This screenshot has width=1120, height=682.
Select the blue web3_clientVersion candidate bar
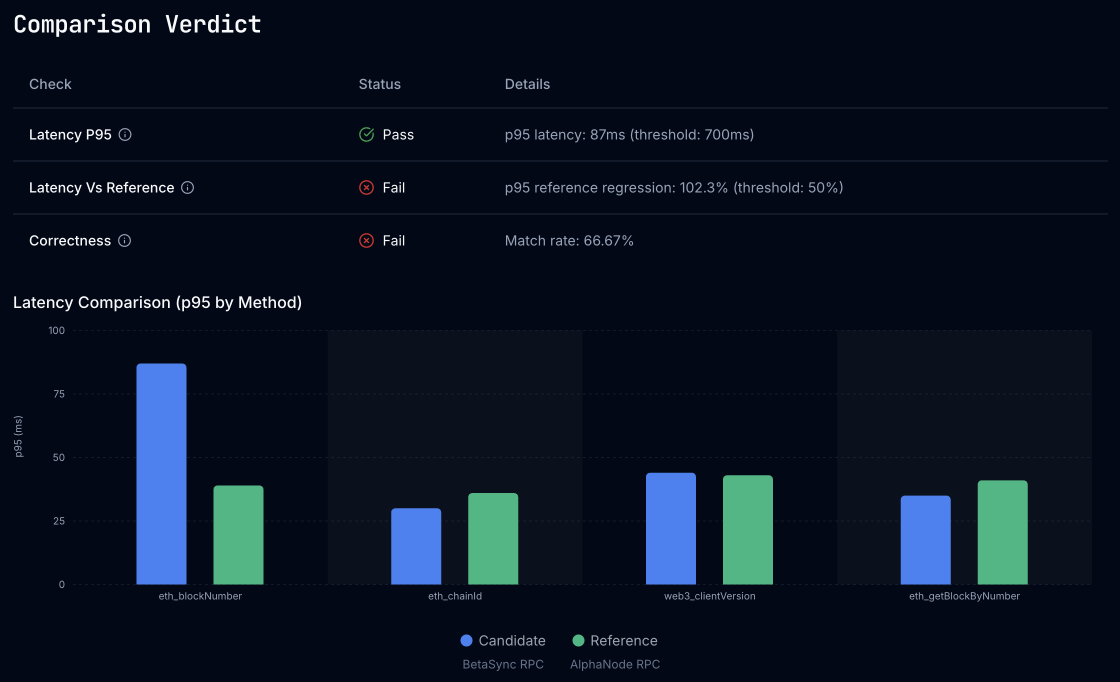671,528
